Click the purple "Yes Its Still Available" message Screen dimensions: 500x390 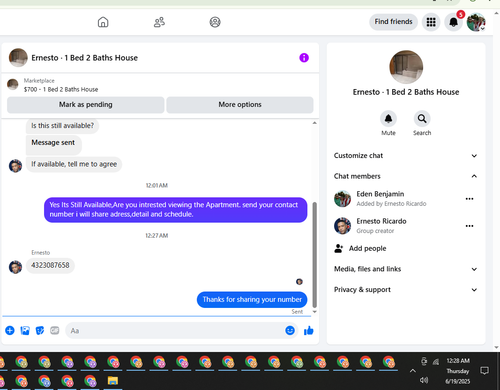[x=175, y=210]
